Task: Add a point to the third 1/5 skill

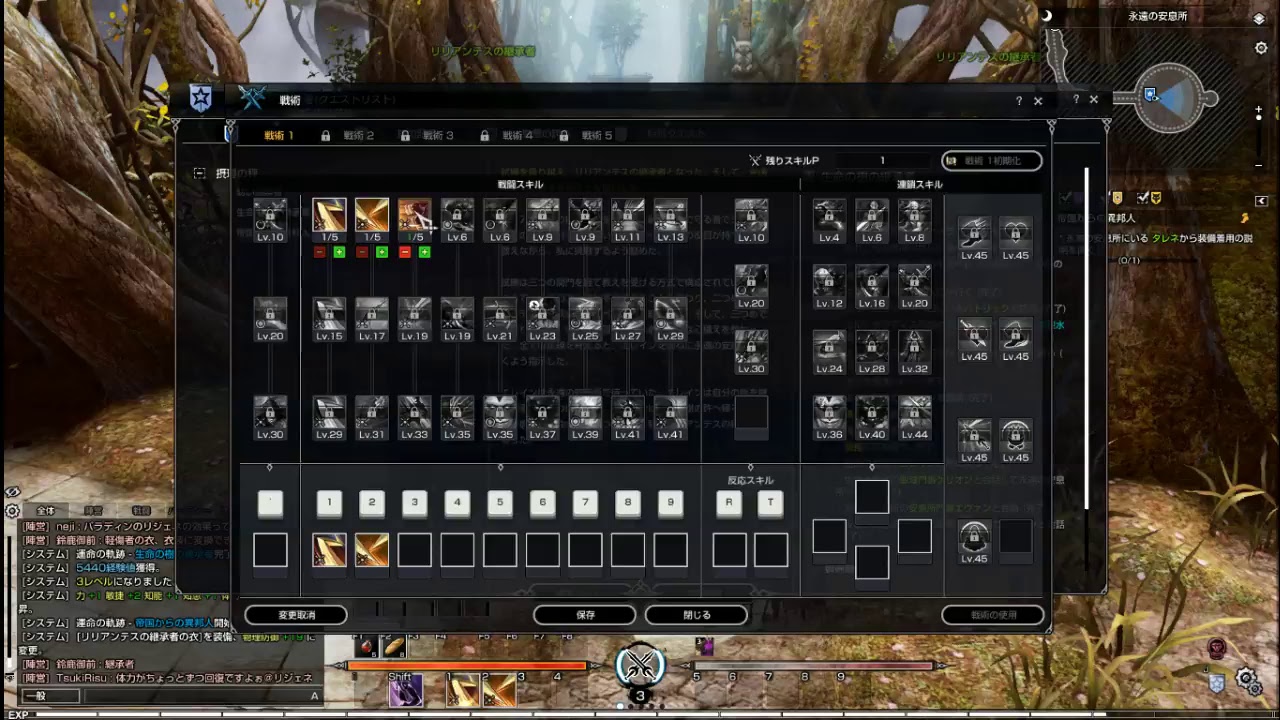Action: 425,252
